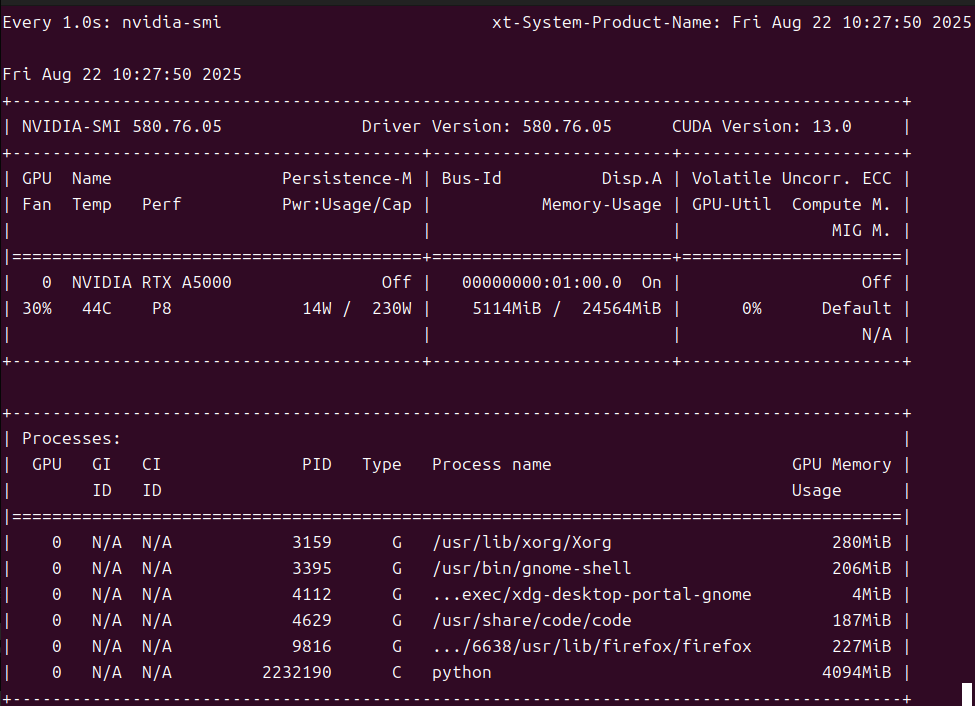
Task: Click the 'MIG M.' column header
Action: coord(861,231)
